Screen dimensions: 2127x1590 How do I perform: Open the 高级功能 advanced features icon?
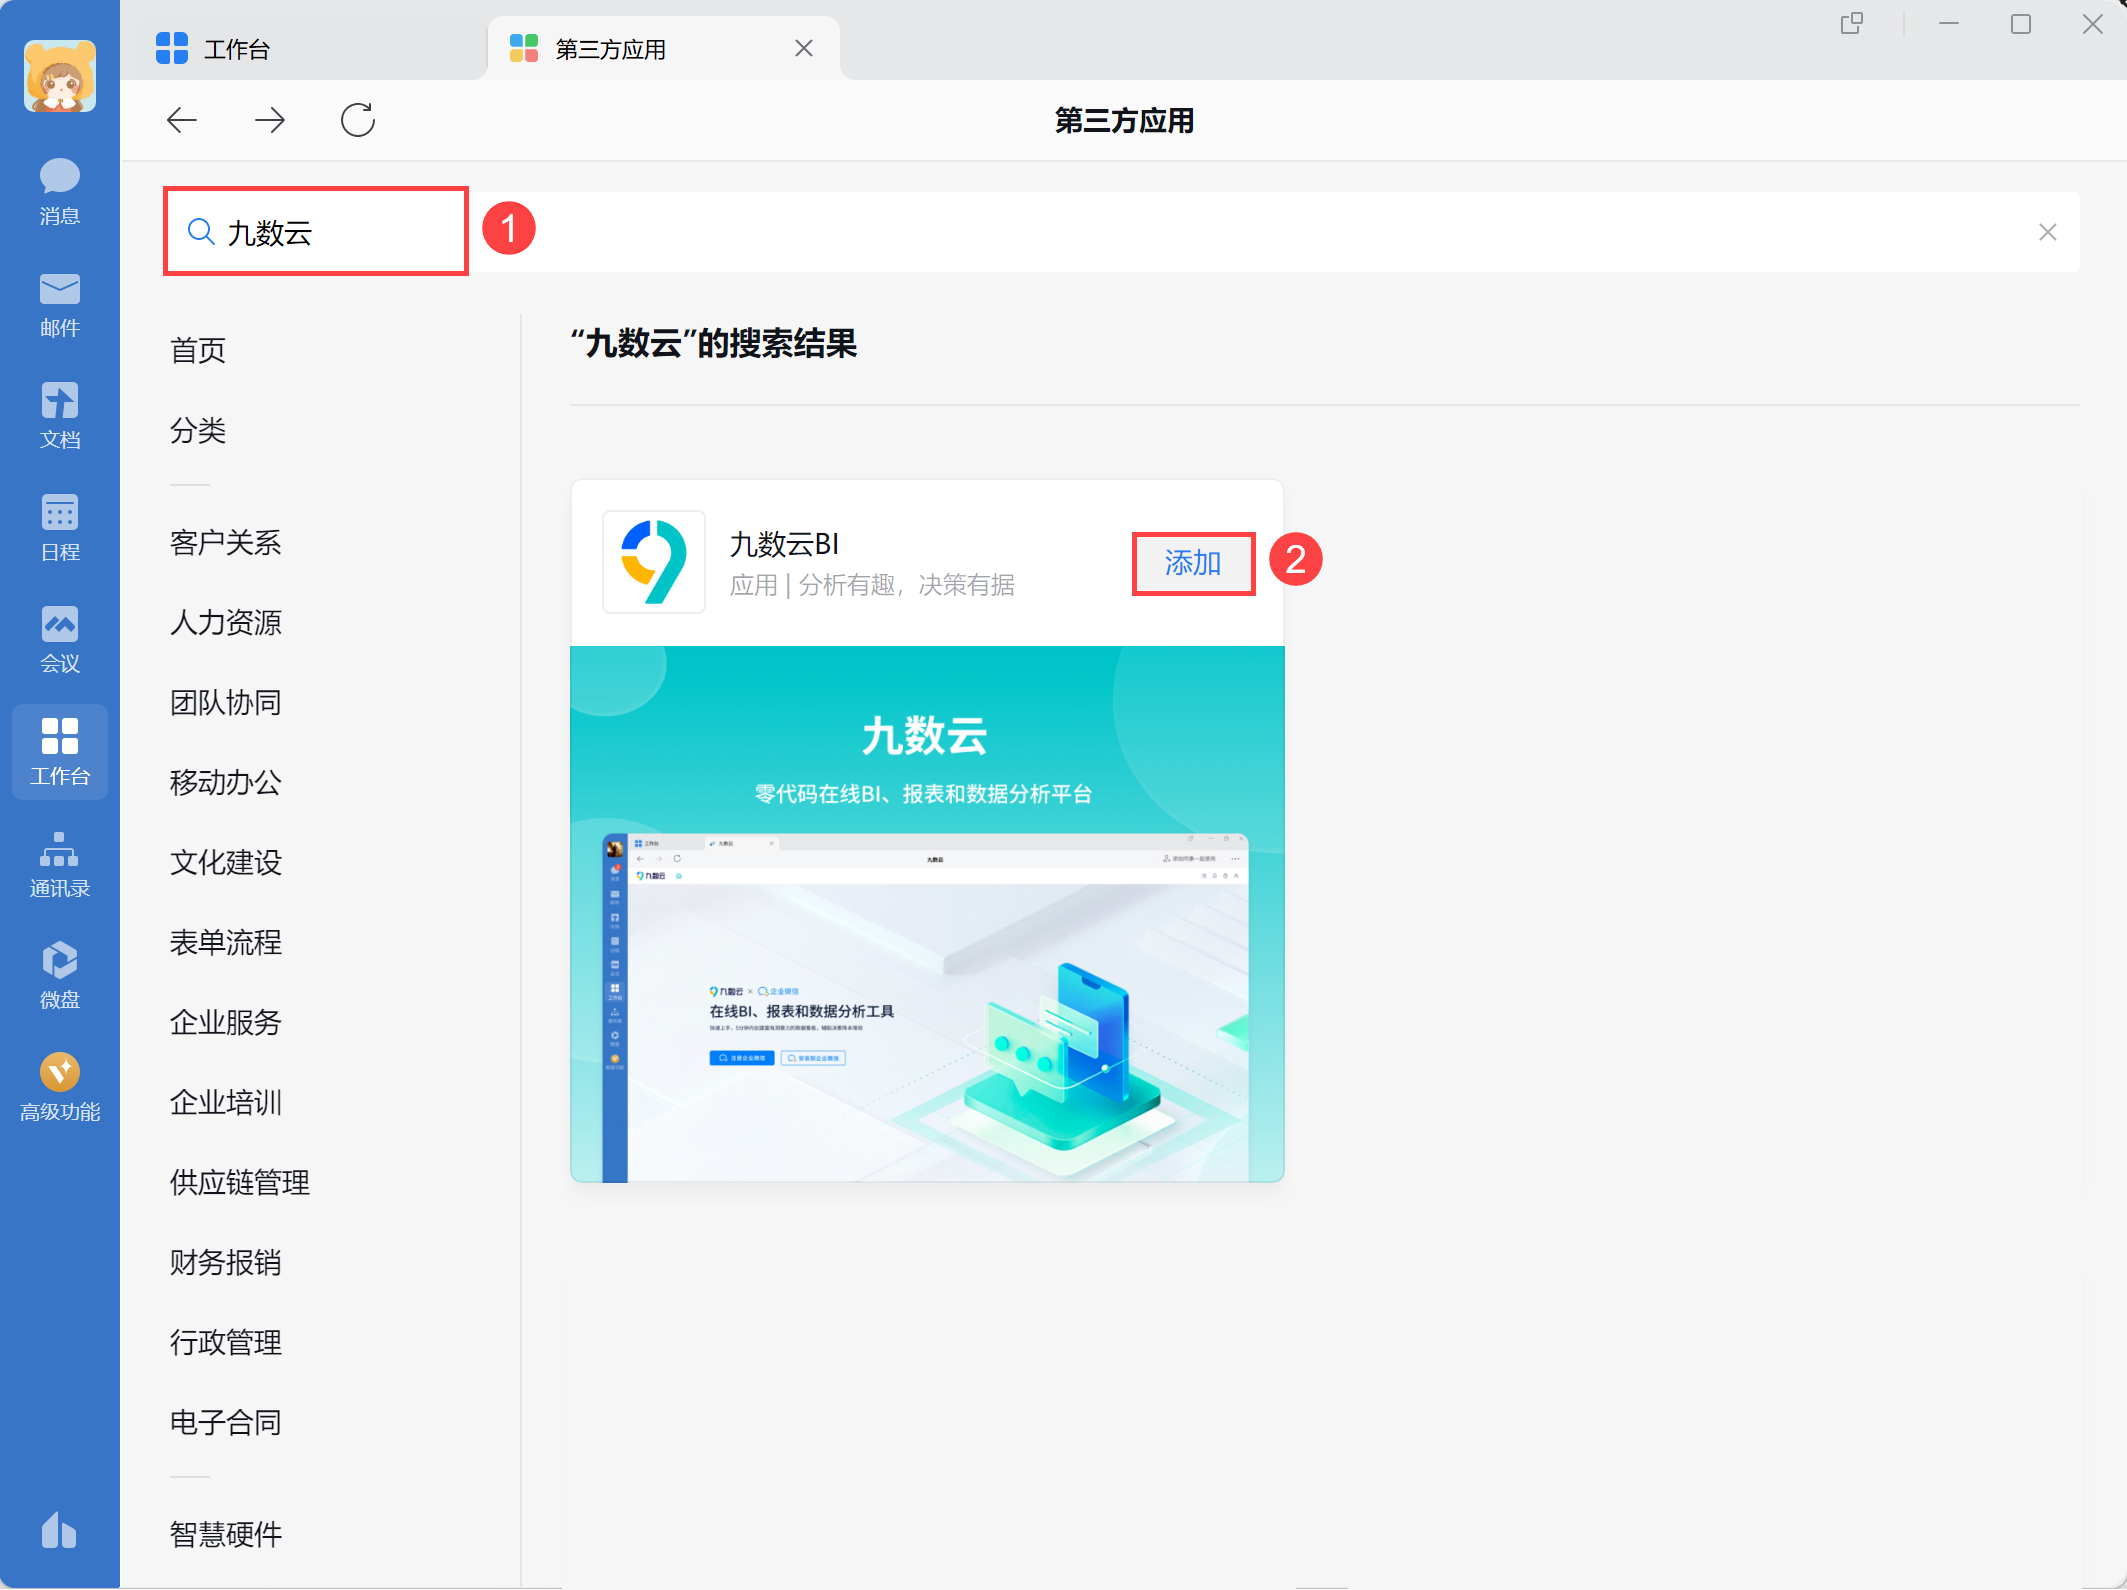coord(59,1087)
